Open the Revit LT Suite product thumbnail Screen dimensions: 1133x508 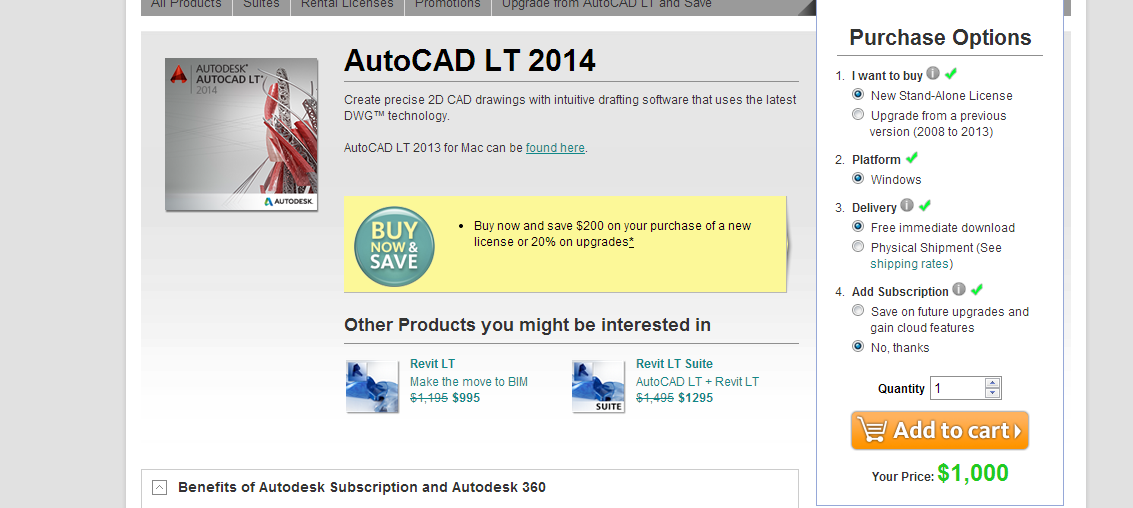(x=598, y=387)
